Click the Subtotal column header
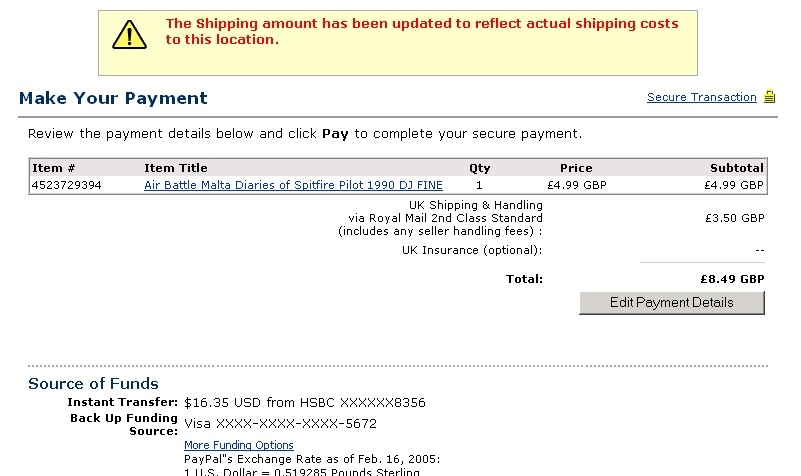This screenshot has width=801, height=476. pos(736,168)
